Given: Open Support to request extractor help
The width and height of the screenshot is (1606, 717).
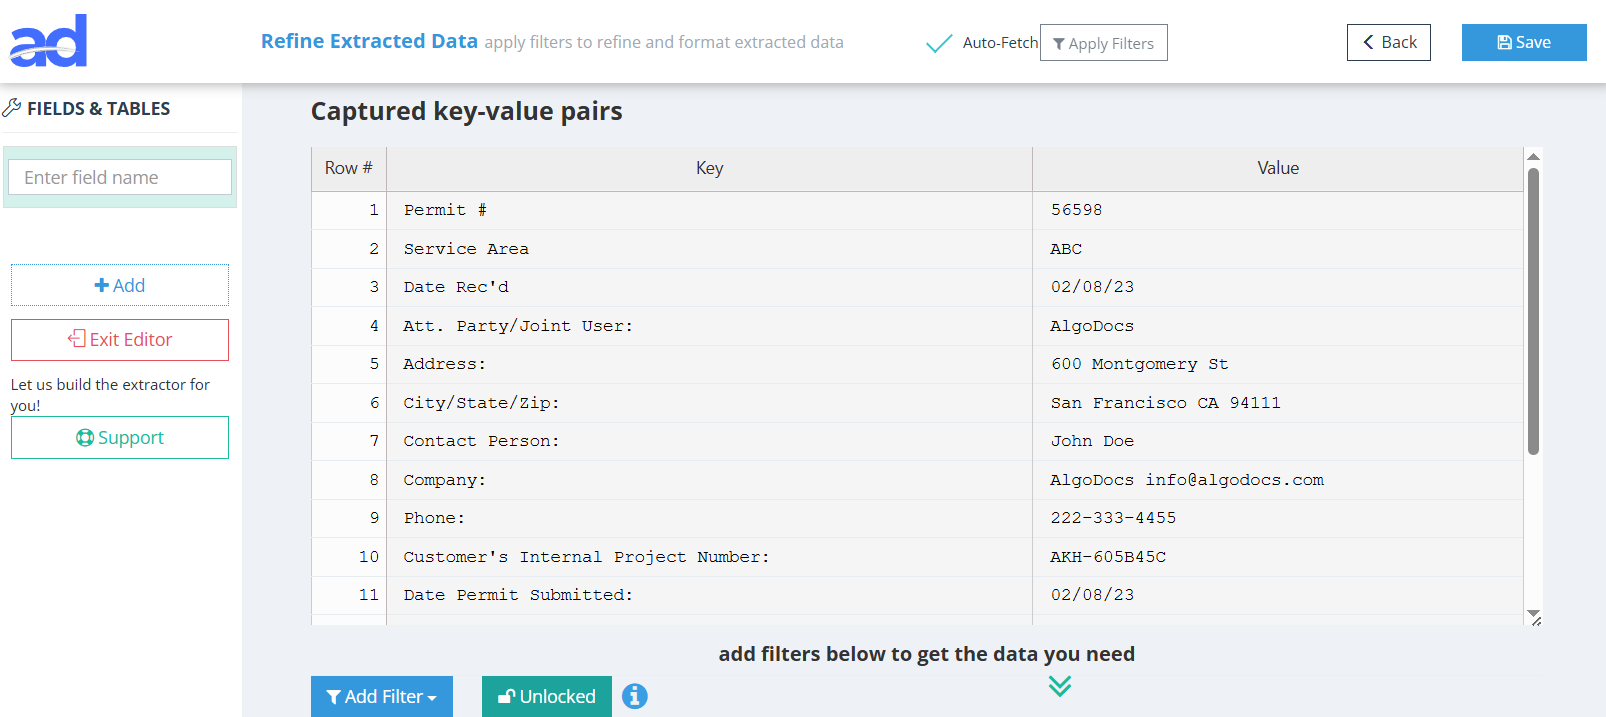Looking at the screenshot, I should coord(120,438).
